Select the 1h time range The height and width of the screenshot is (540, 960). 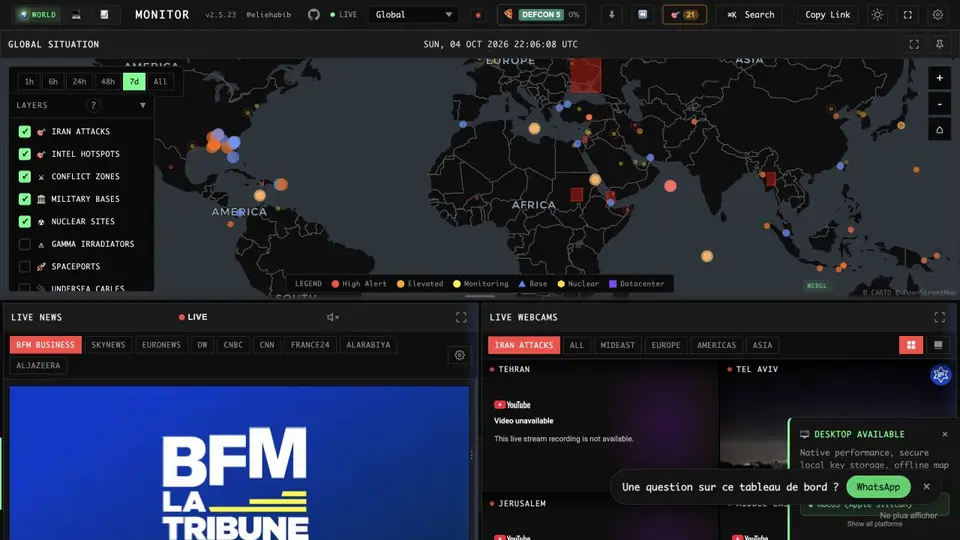point(29,81)
